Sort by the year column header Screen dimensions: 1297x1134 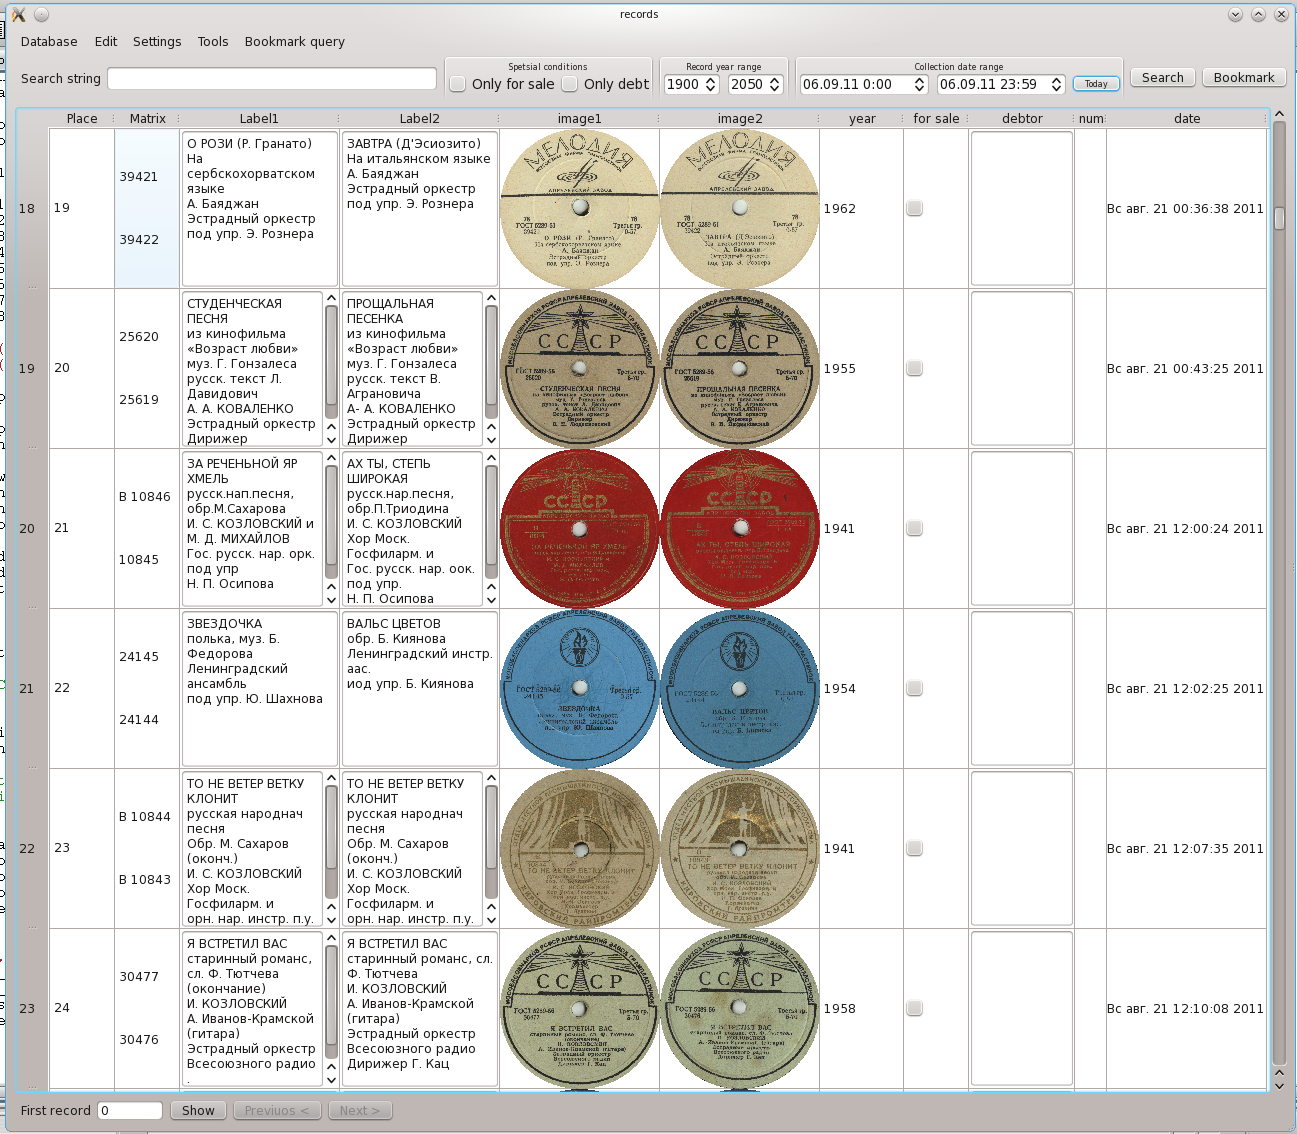(x=862, y=118)
